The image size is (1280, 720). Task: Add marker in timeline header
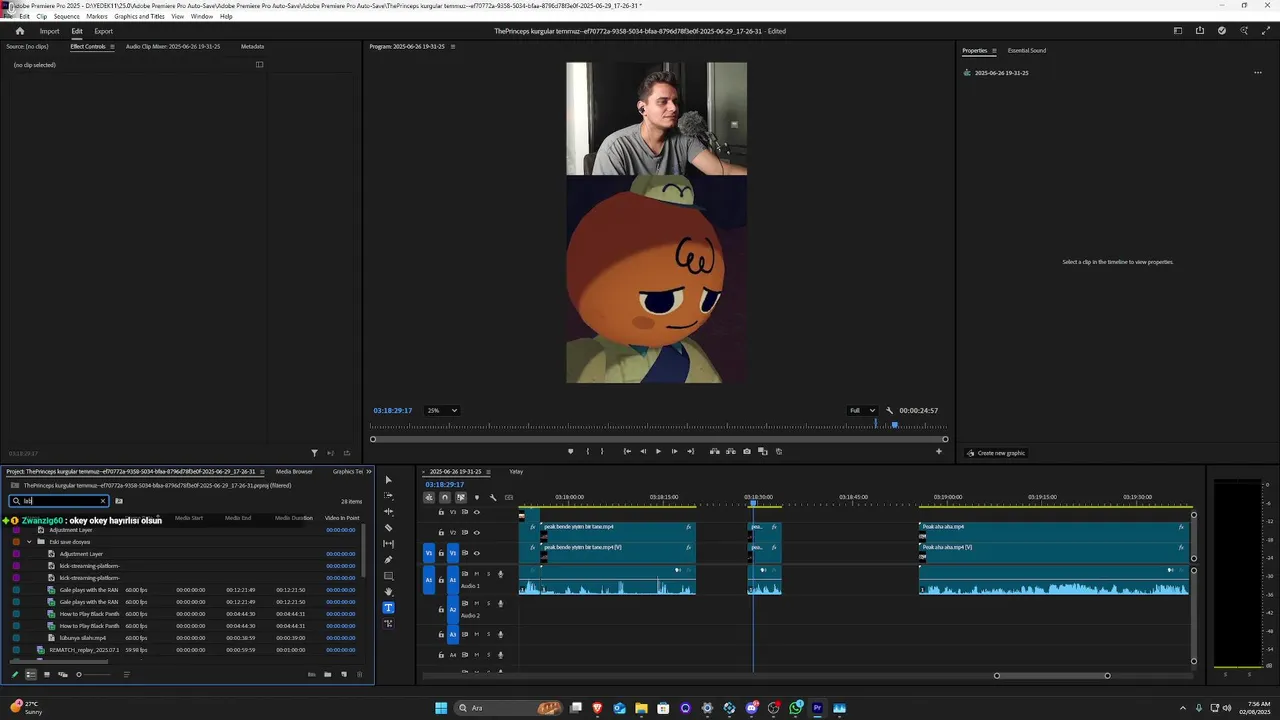click(x=477, y=497)
